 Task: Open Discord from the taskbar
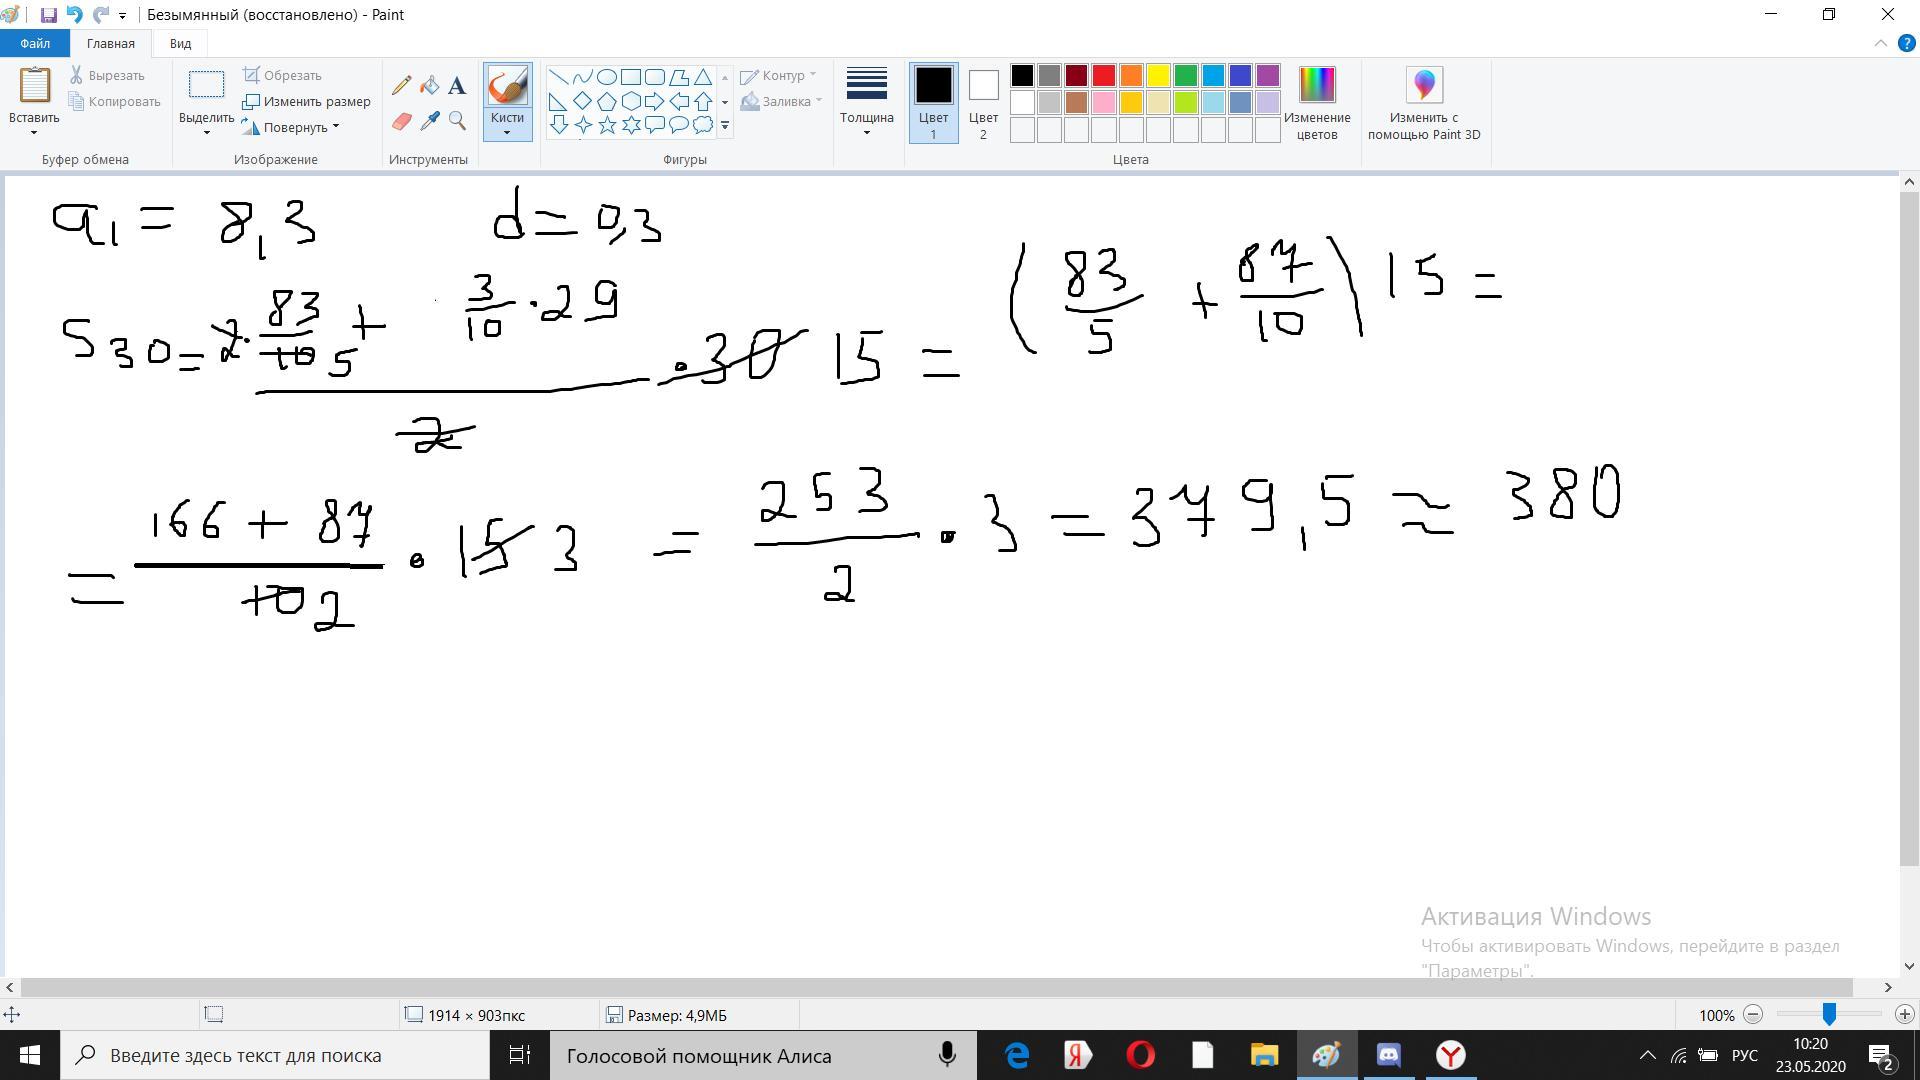coord(1389,1055)
